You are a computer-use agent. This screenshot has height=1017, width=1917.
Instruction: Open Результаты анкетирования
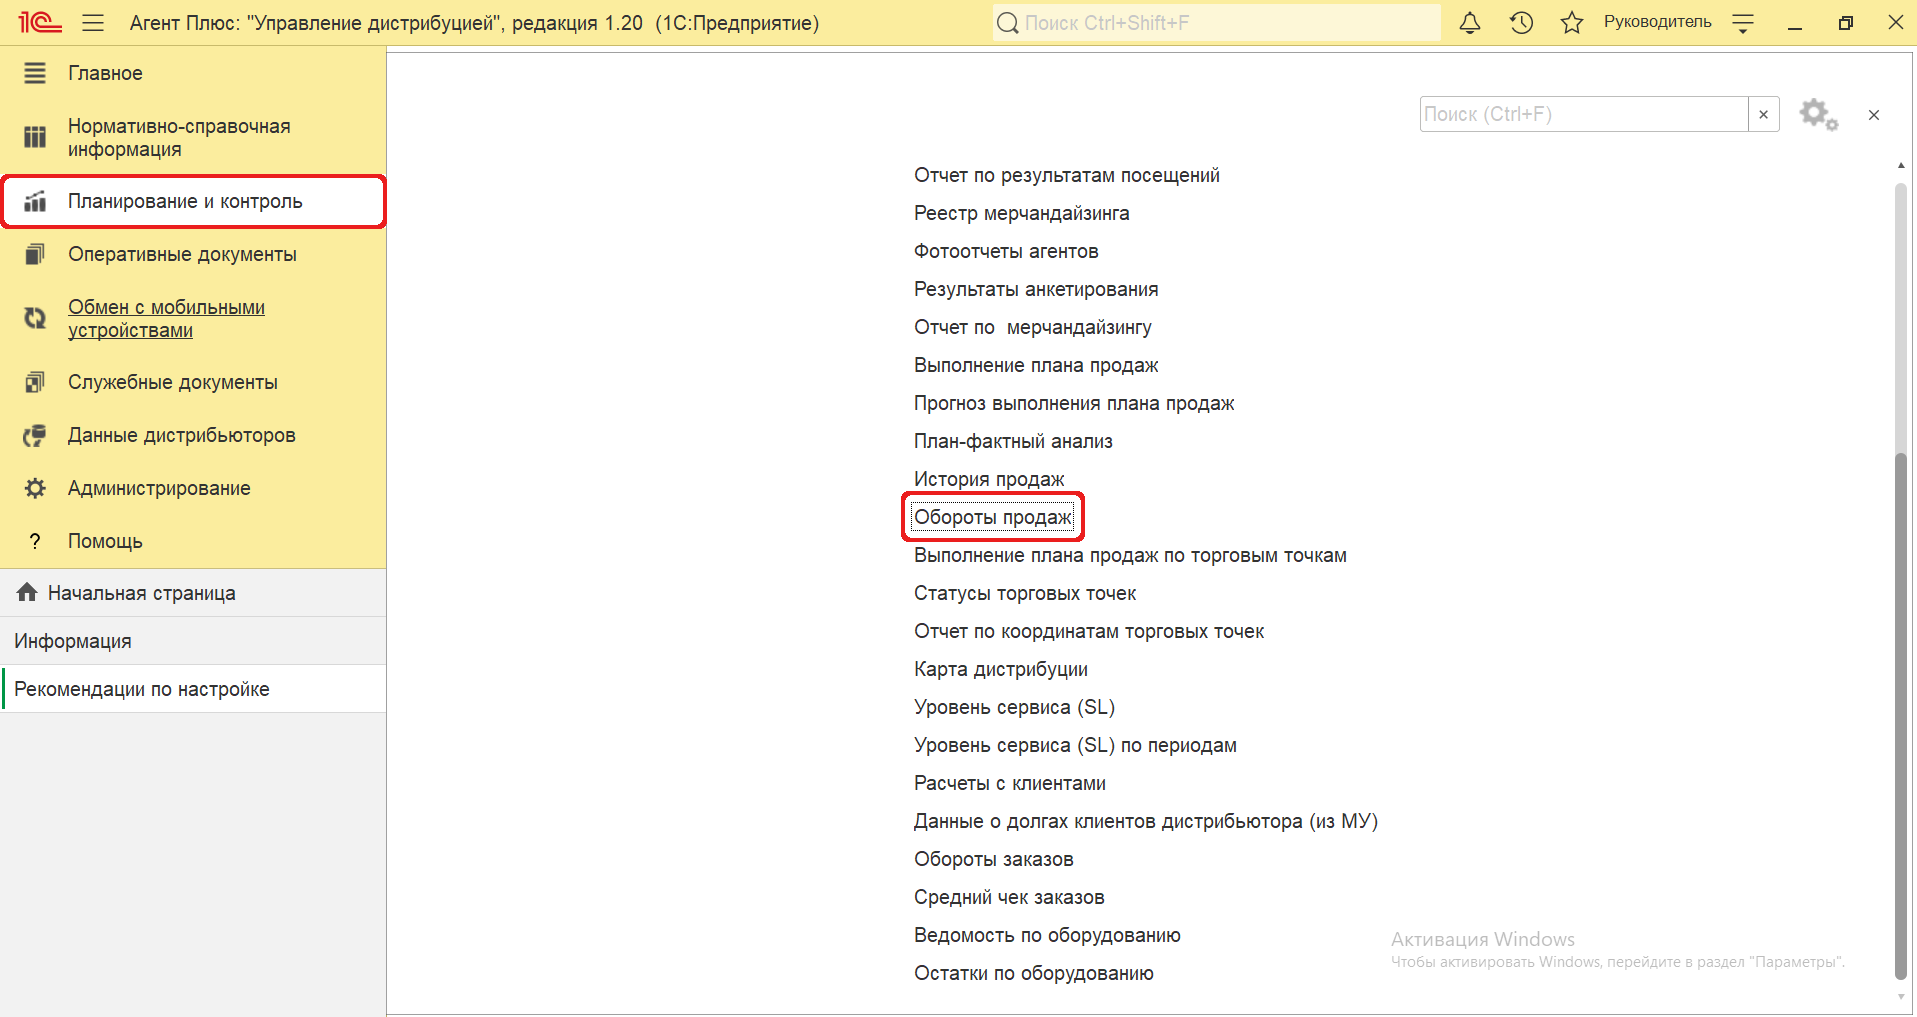[1036, 289]
